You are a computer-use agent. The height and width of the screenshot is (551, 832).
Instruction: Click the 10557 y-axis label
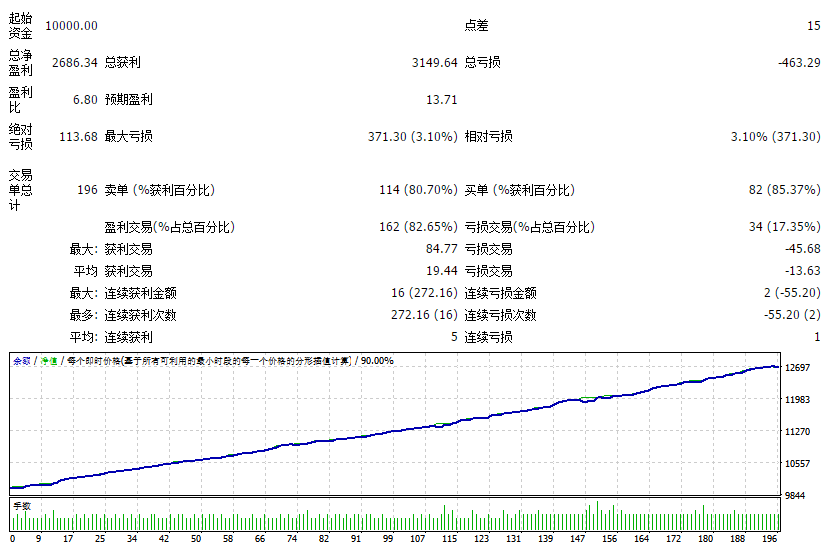pos(798,463)
